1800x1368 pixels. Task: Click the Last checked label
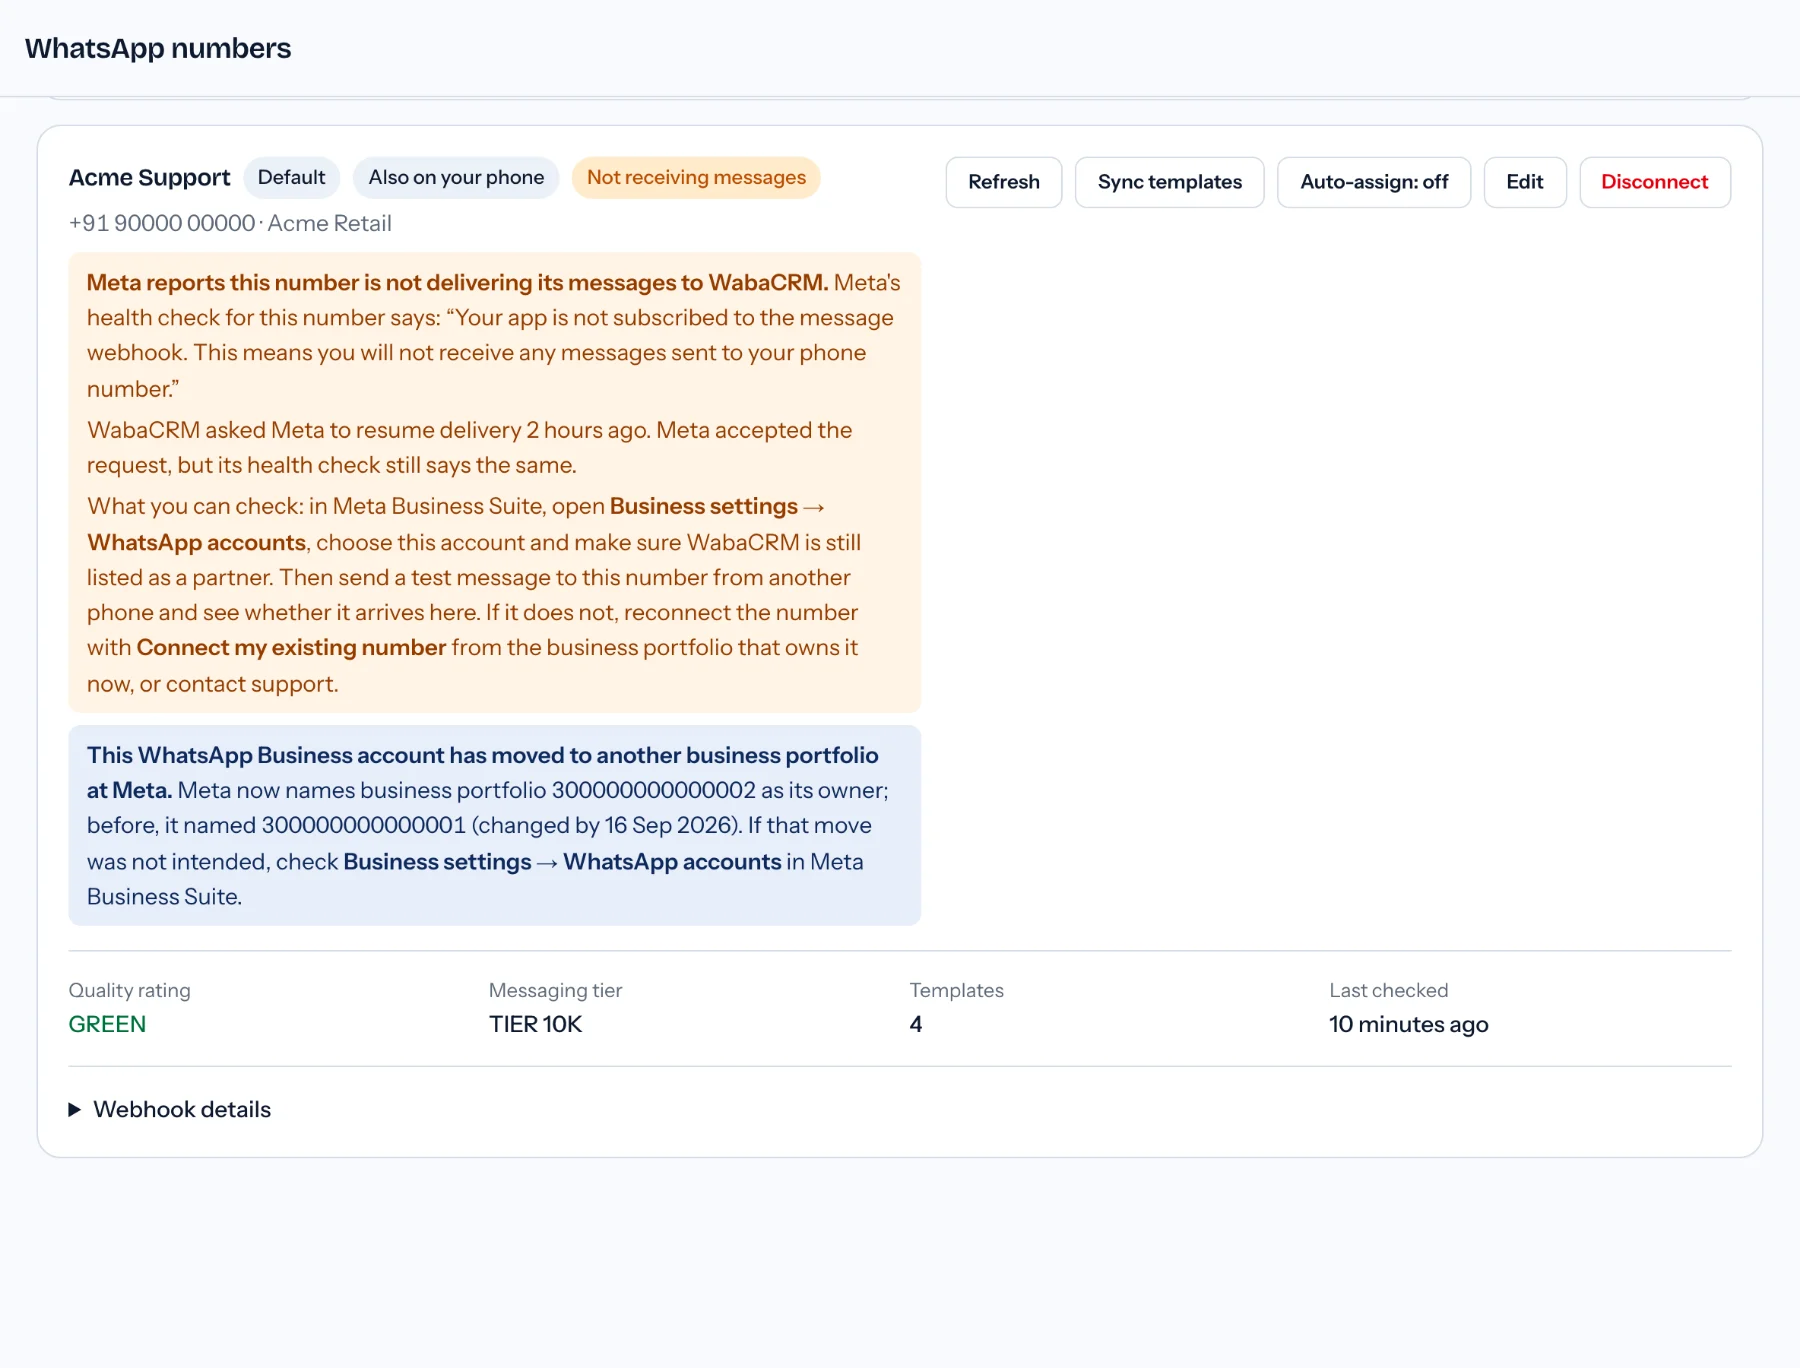click(x=1388, y=990)
